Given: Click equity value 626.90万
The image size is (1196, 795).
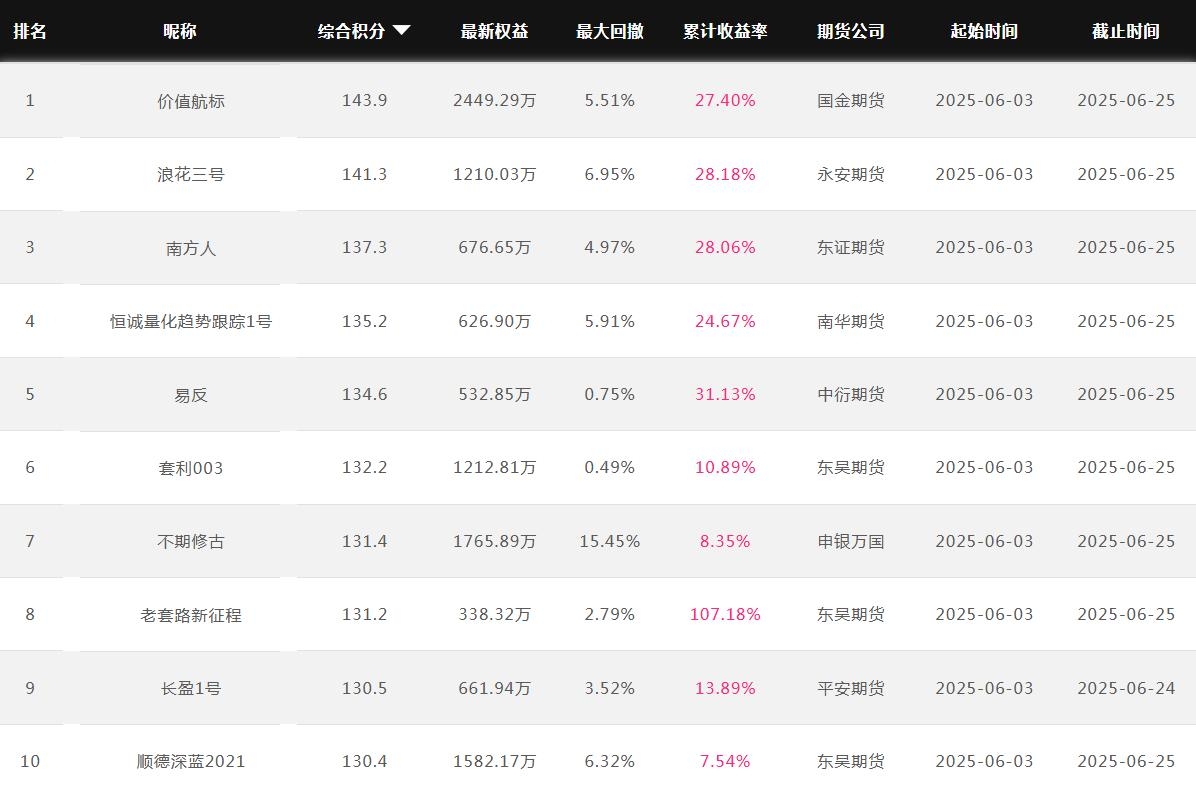Looking at the screenshot, I should pyautogui.click(x=494, y=321).
